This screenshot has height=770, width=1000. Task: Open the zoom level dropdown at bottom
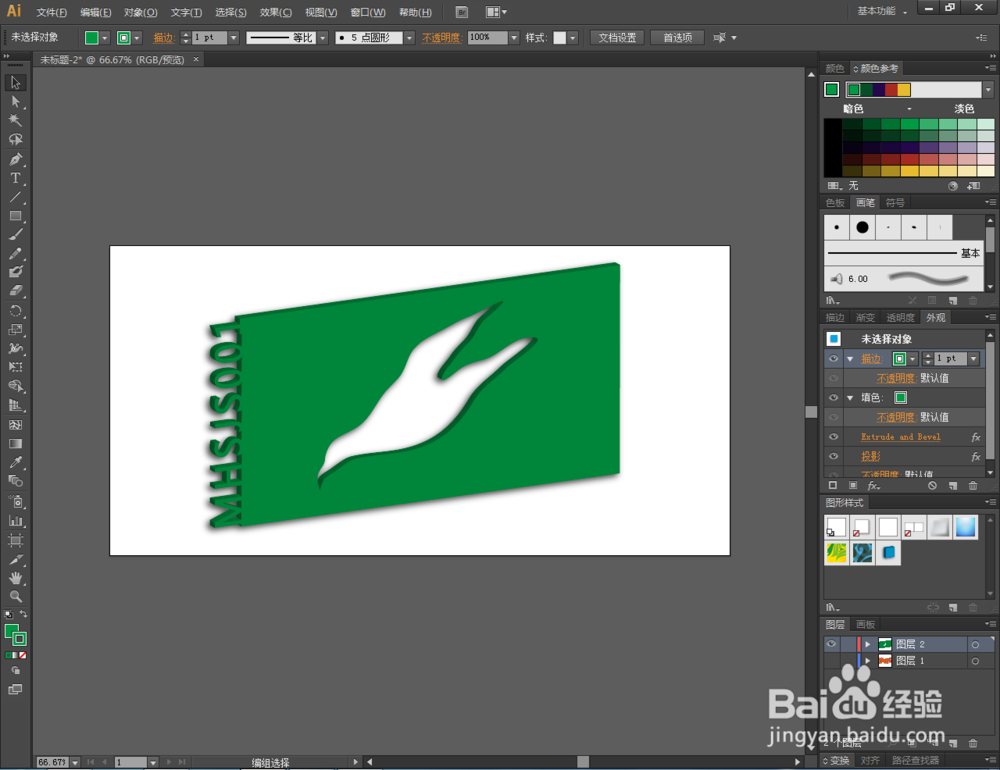click(75, 762)
